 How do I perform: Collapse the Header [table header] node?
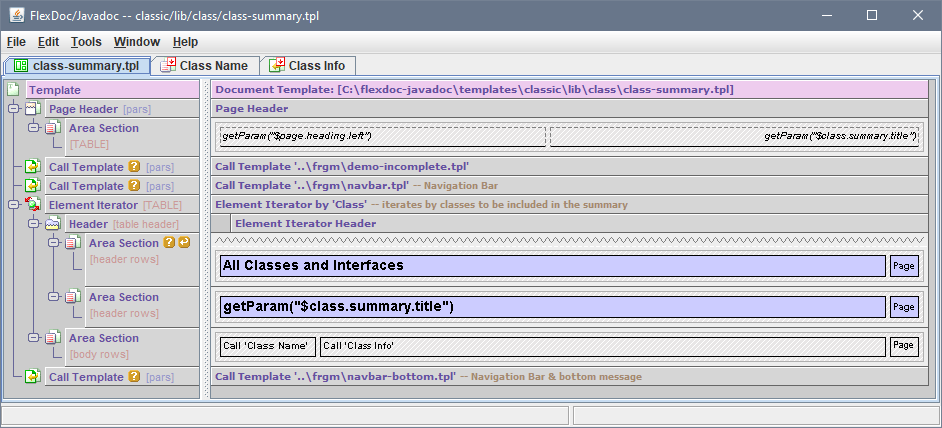coord(33,224)
